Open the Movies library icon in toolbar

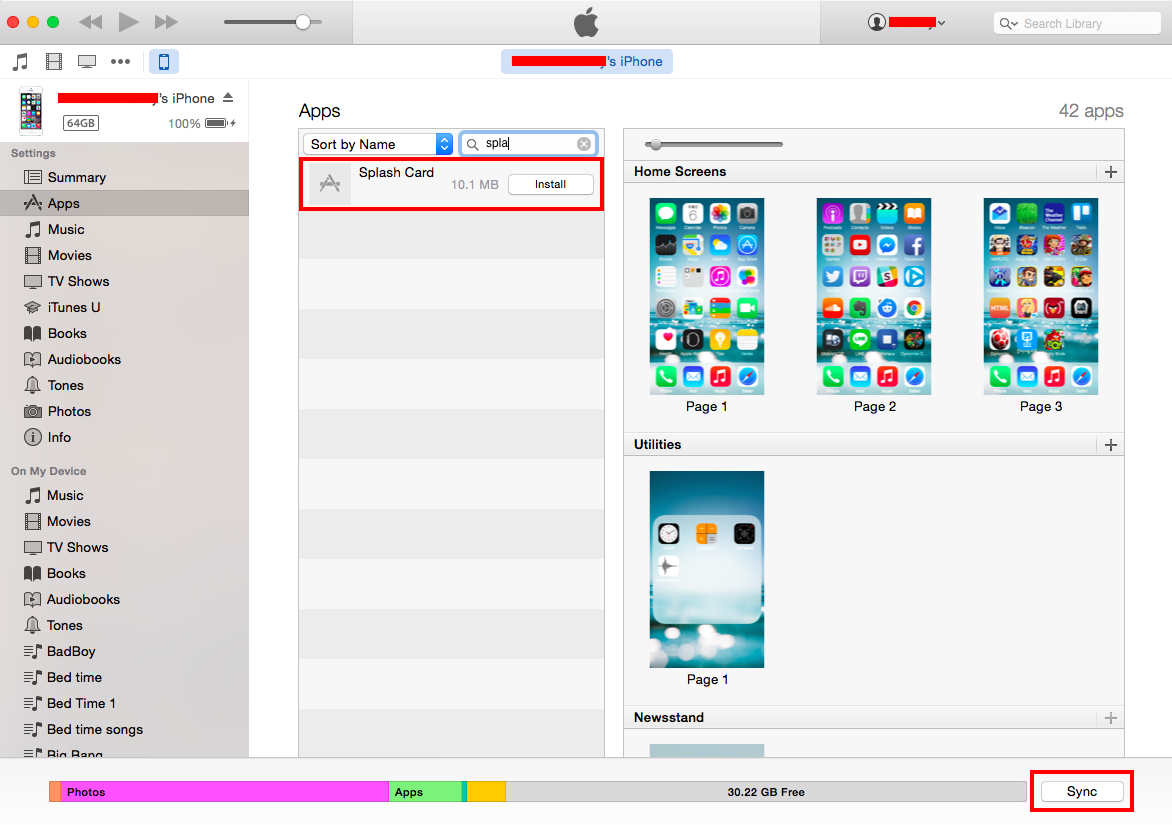coord(54,61)
